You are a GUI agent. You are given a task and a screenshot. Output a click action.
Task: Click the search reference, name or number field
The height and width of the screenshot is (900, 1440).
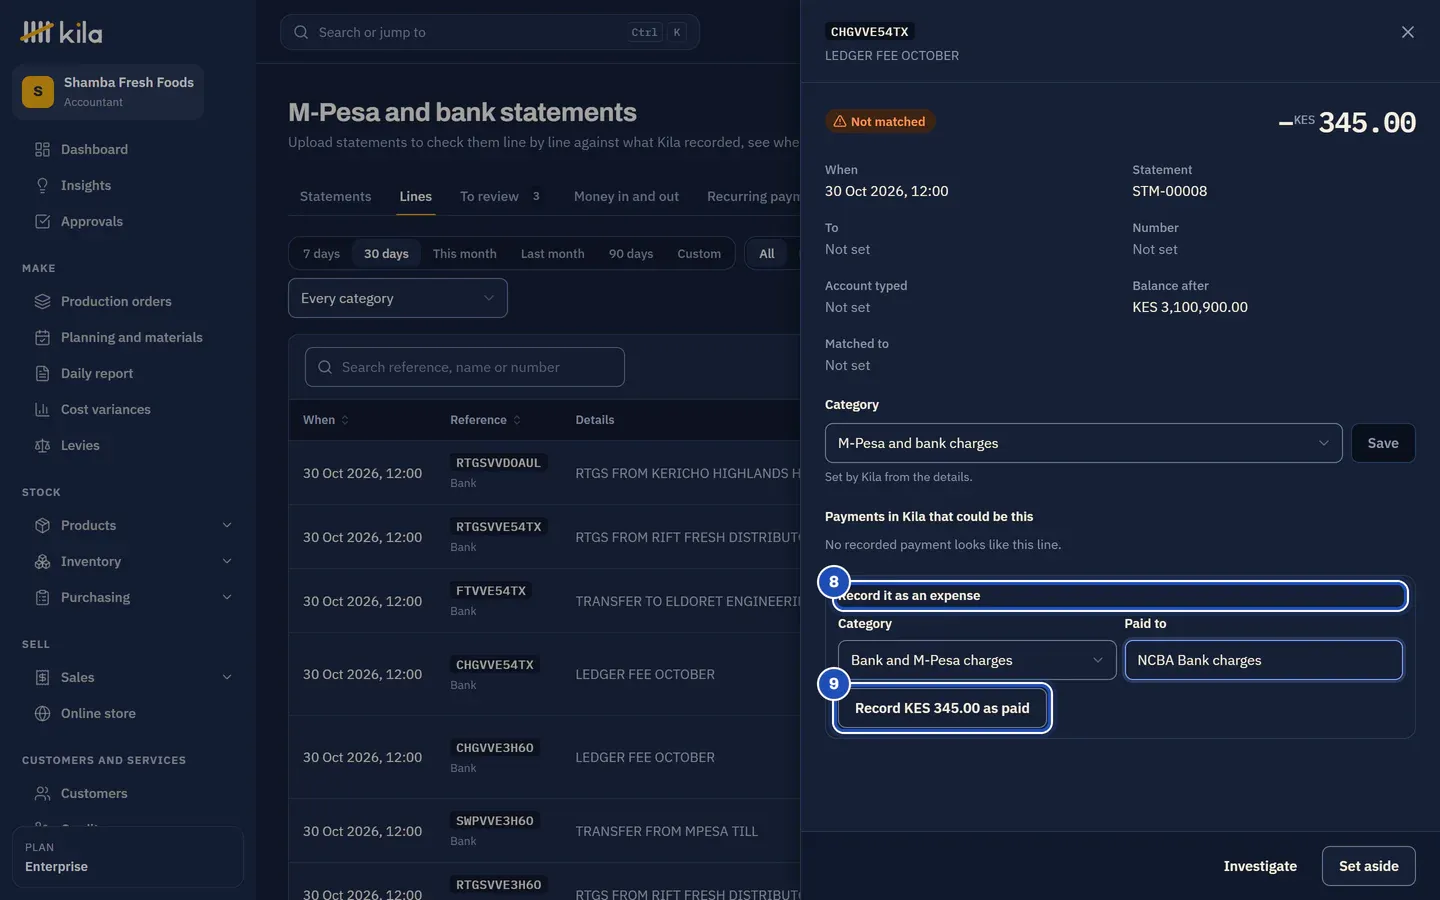coord(465,367)
